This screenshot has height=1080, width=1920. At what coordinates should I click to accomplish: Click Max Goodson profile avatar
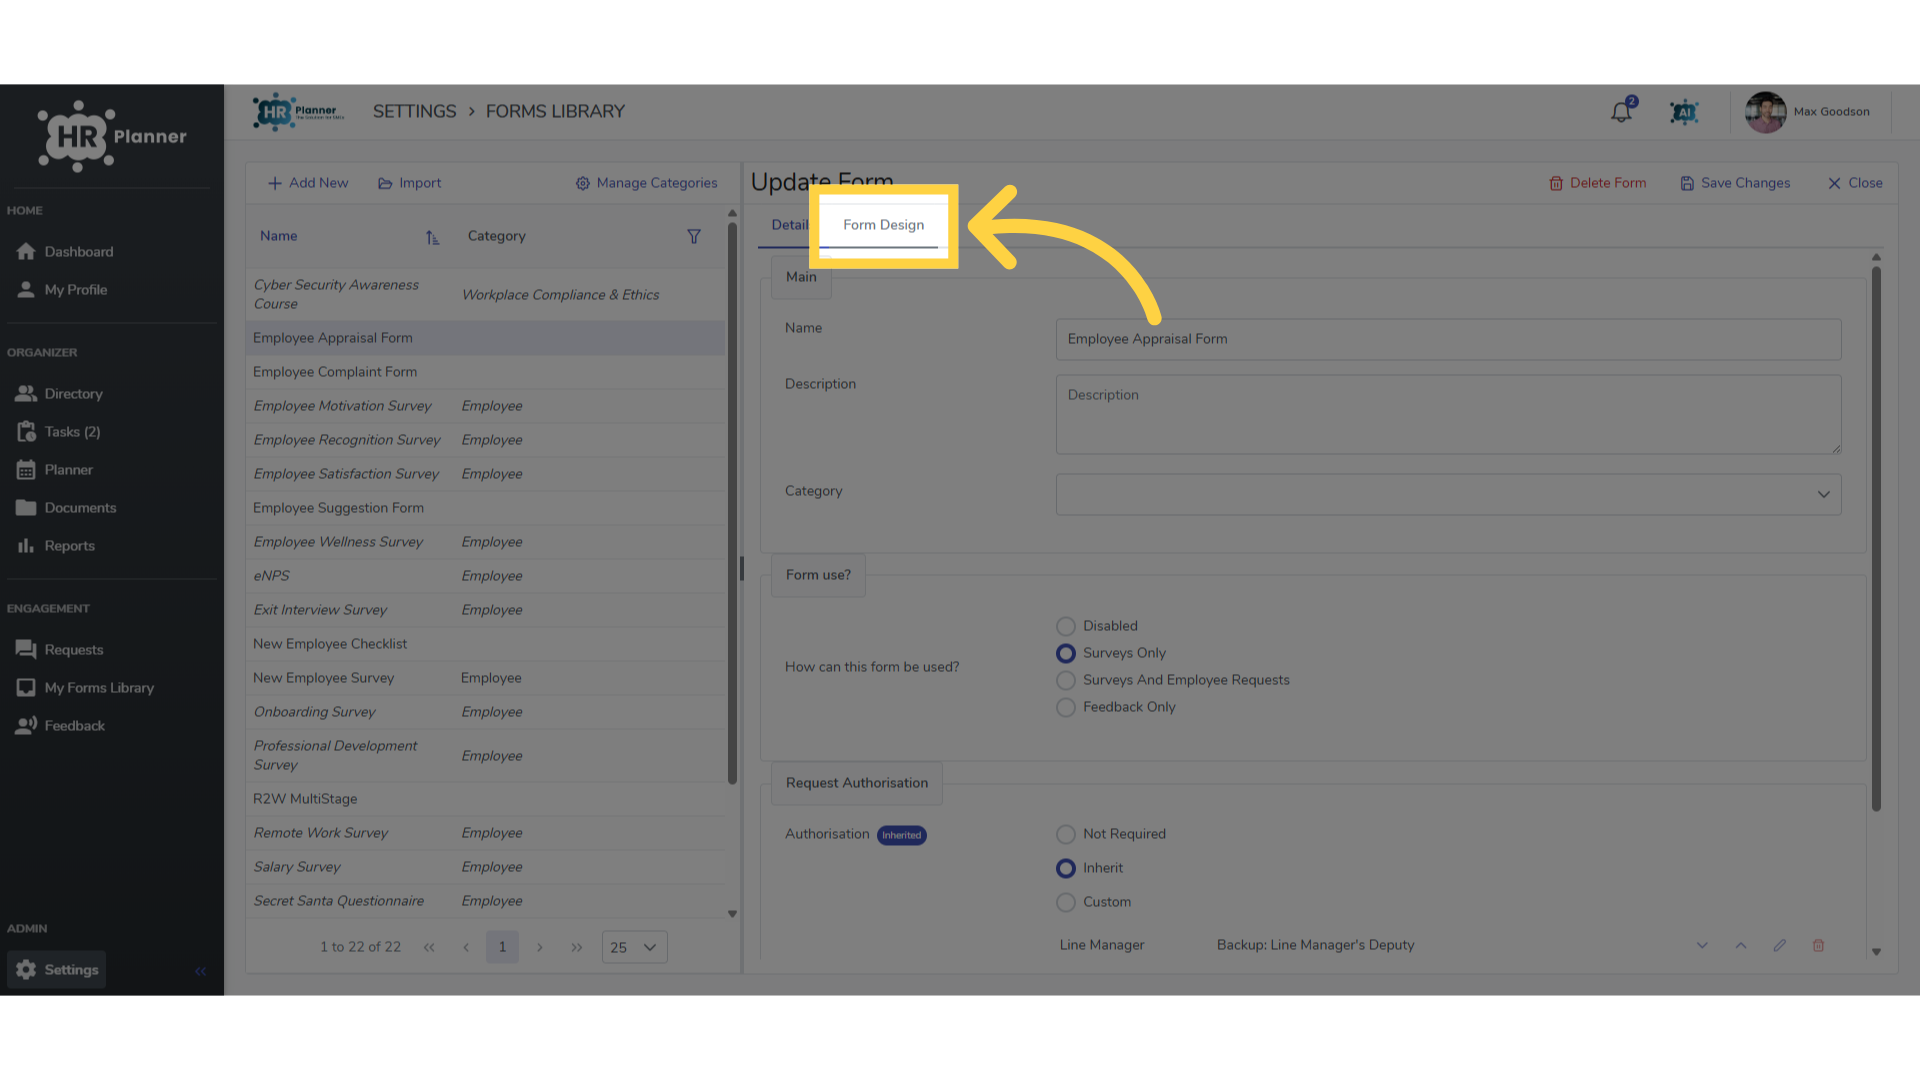click(1765, 112)
